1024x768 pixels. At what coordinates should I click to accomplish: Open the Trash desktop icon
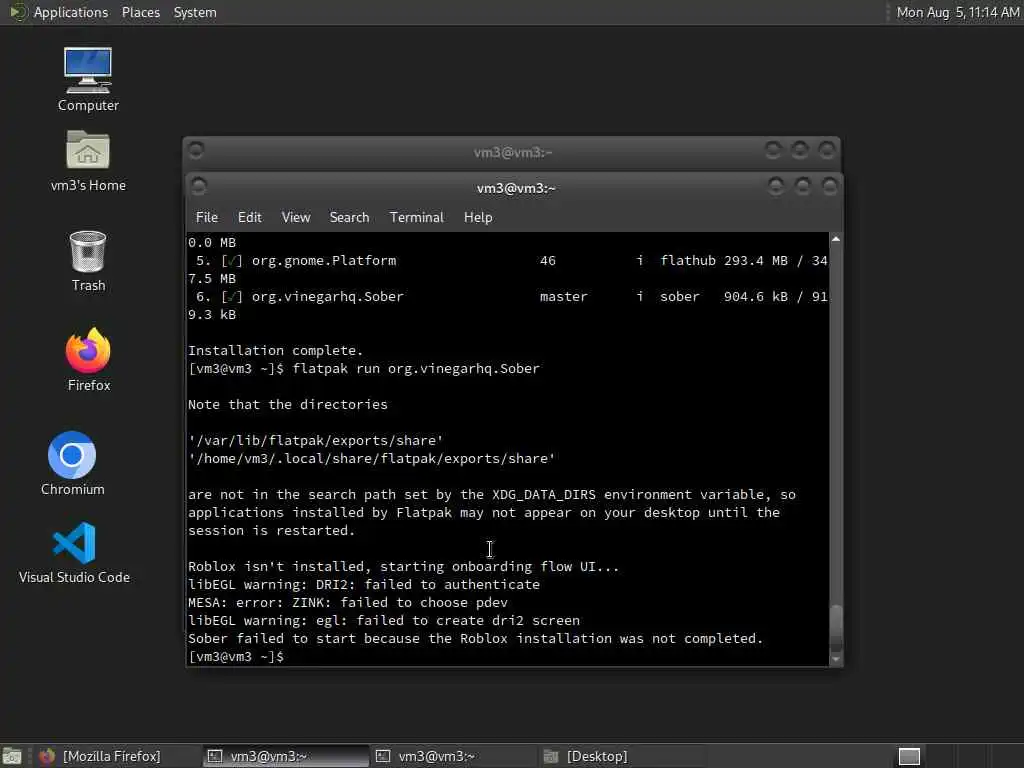[88, 261]
